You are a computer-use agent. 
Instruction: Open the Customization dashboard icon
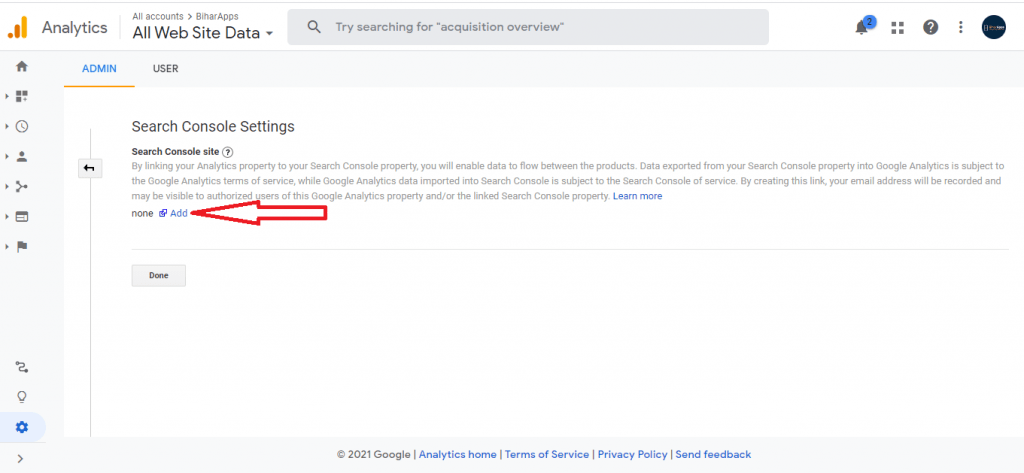[22, 96]
